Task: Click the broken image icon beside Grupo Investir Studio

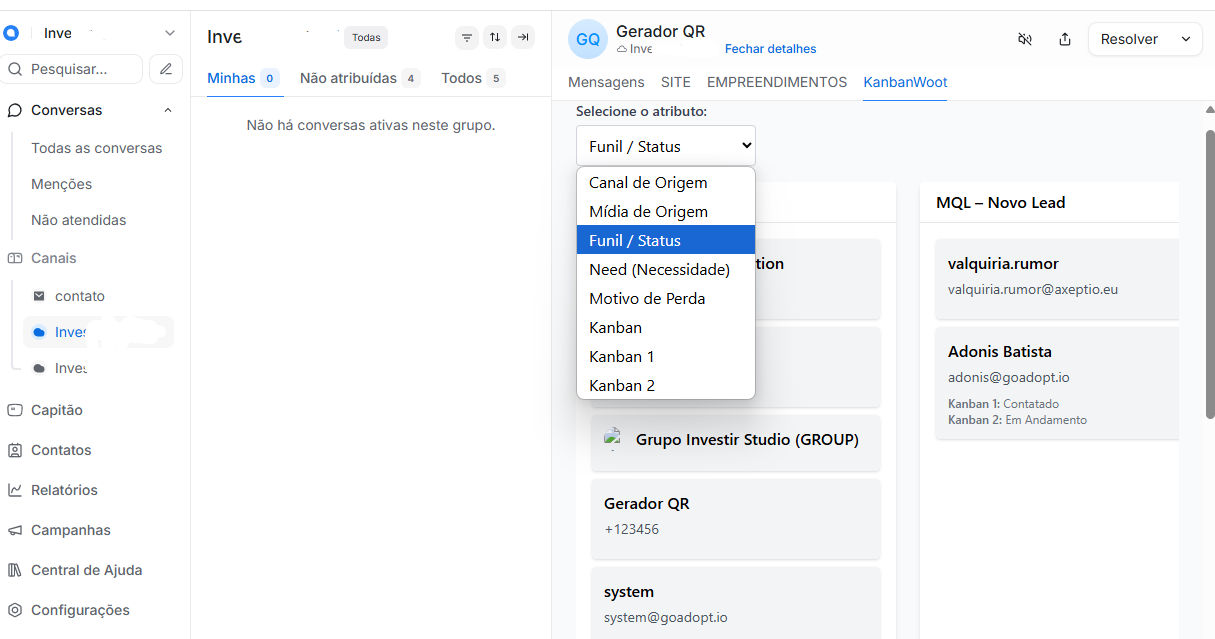Action: [613, 438]
